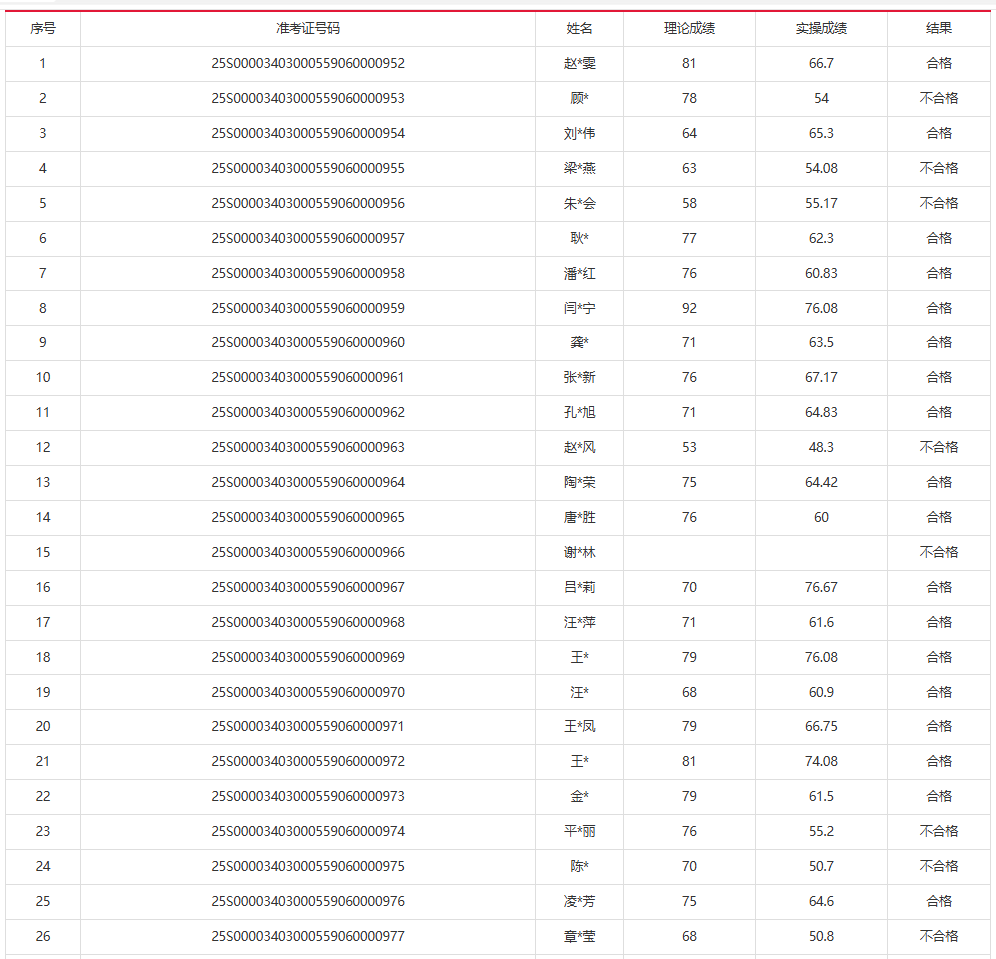This screenshot has width=996, height=959.
Task: Select admission number ending in 0000970
Action: [308, 692]
